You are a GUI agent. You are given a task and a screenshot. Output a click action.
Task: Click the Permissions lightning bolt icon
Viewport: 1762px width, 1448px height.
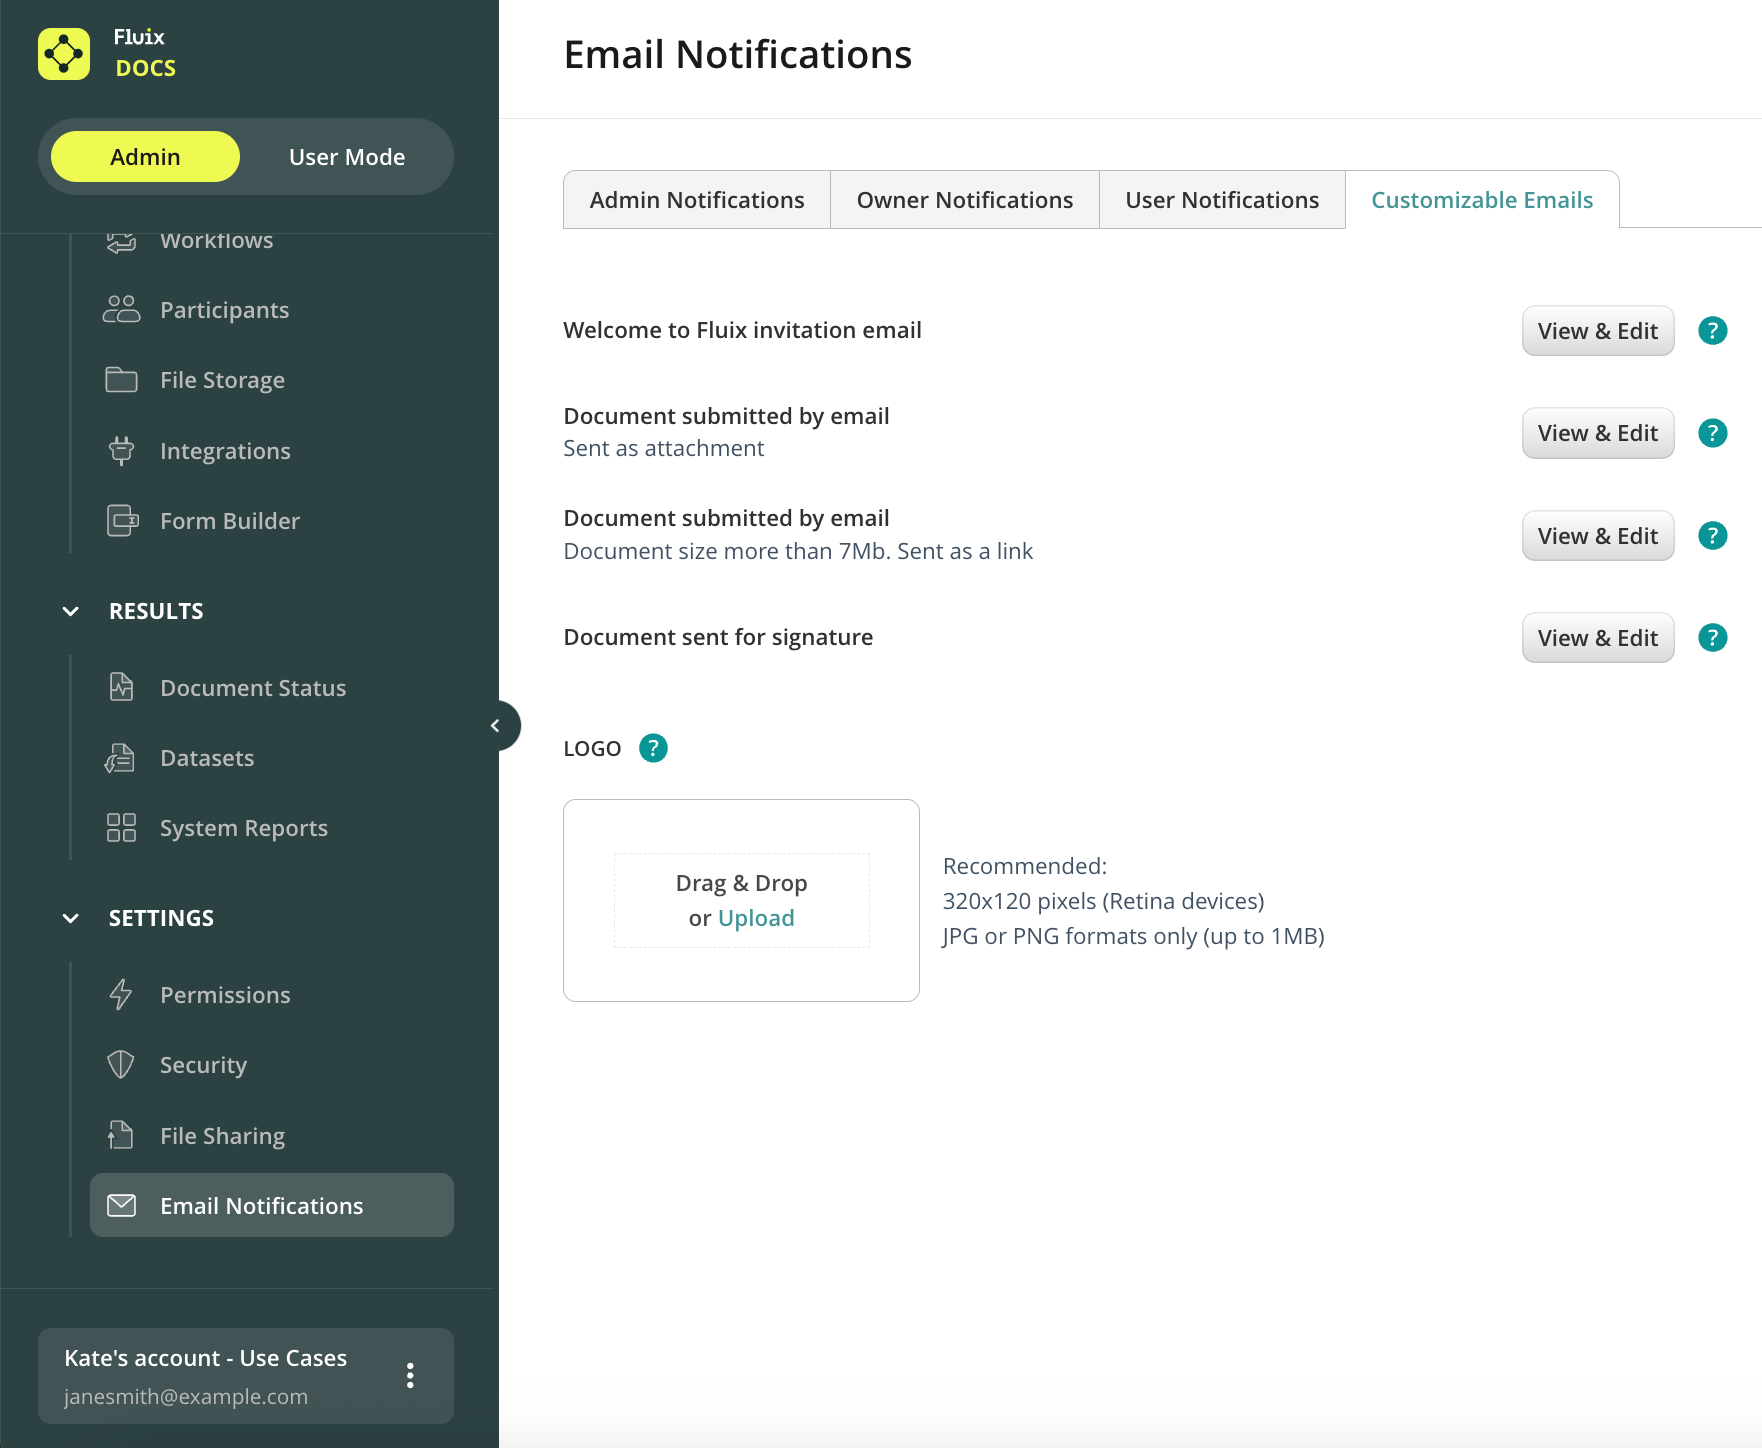click(121, 995)
